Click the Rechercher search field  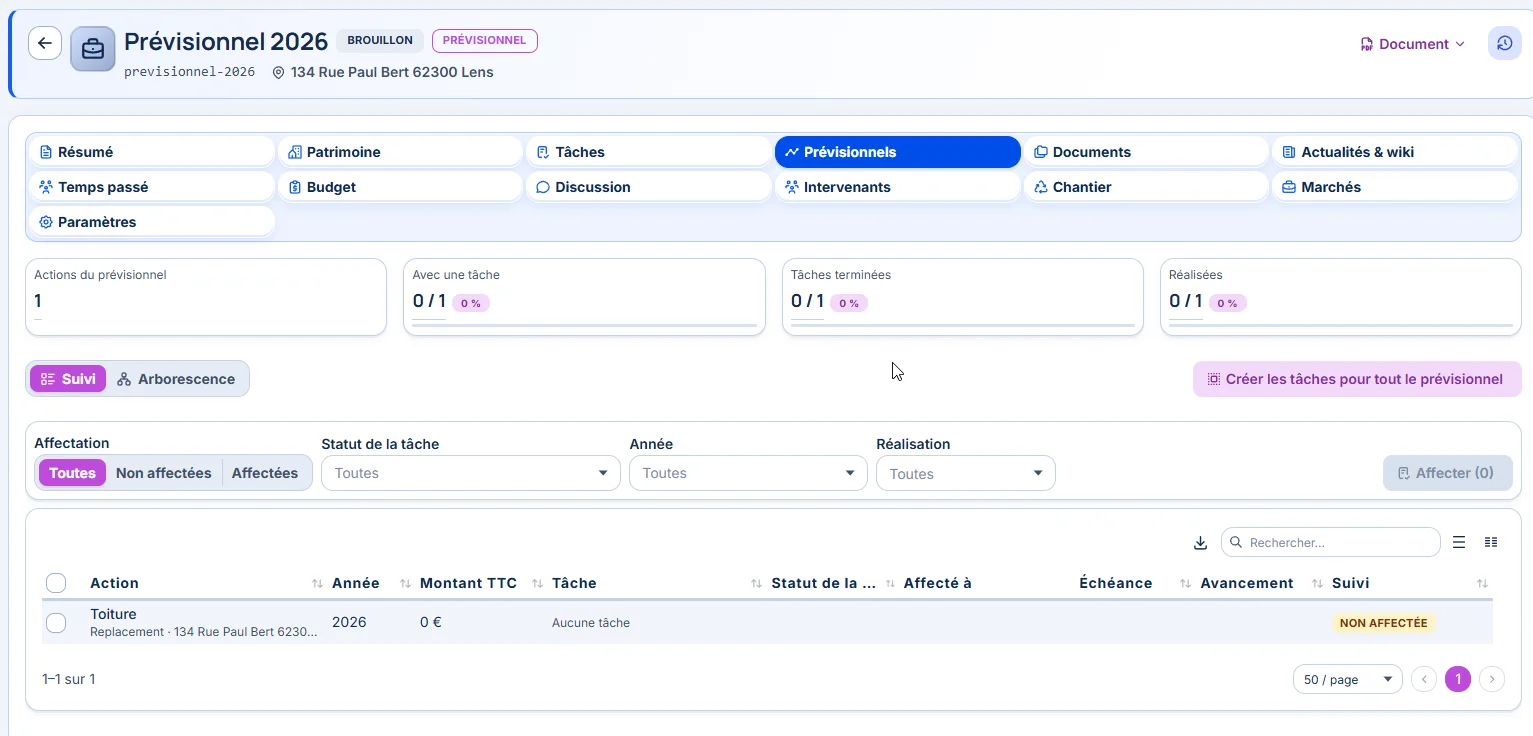(1331, 542)
